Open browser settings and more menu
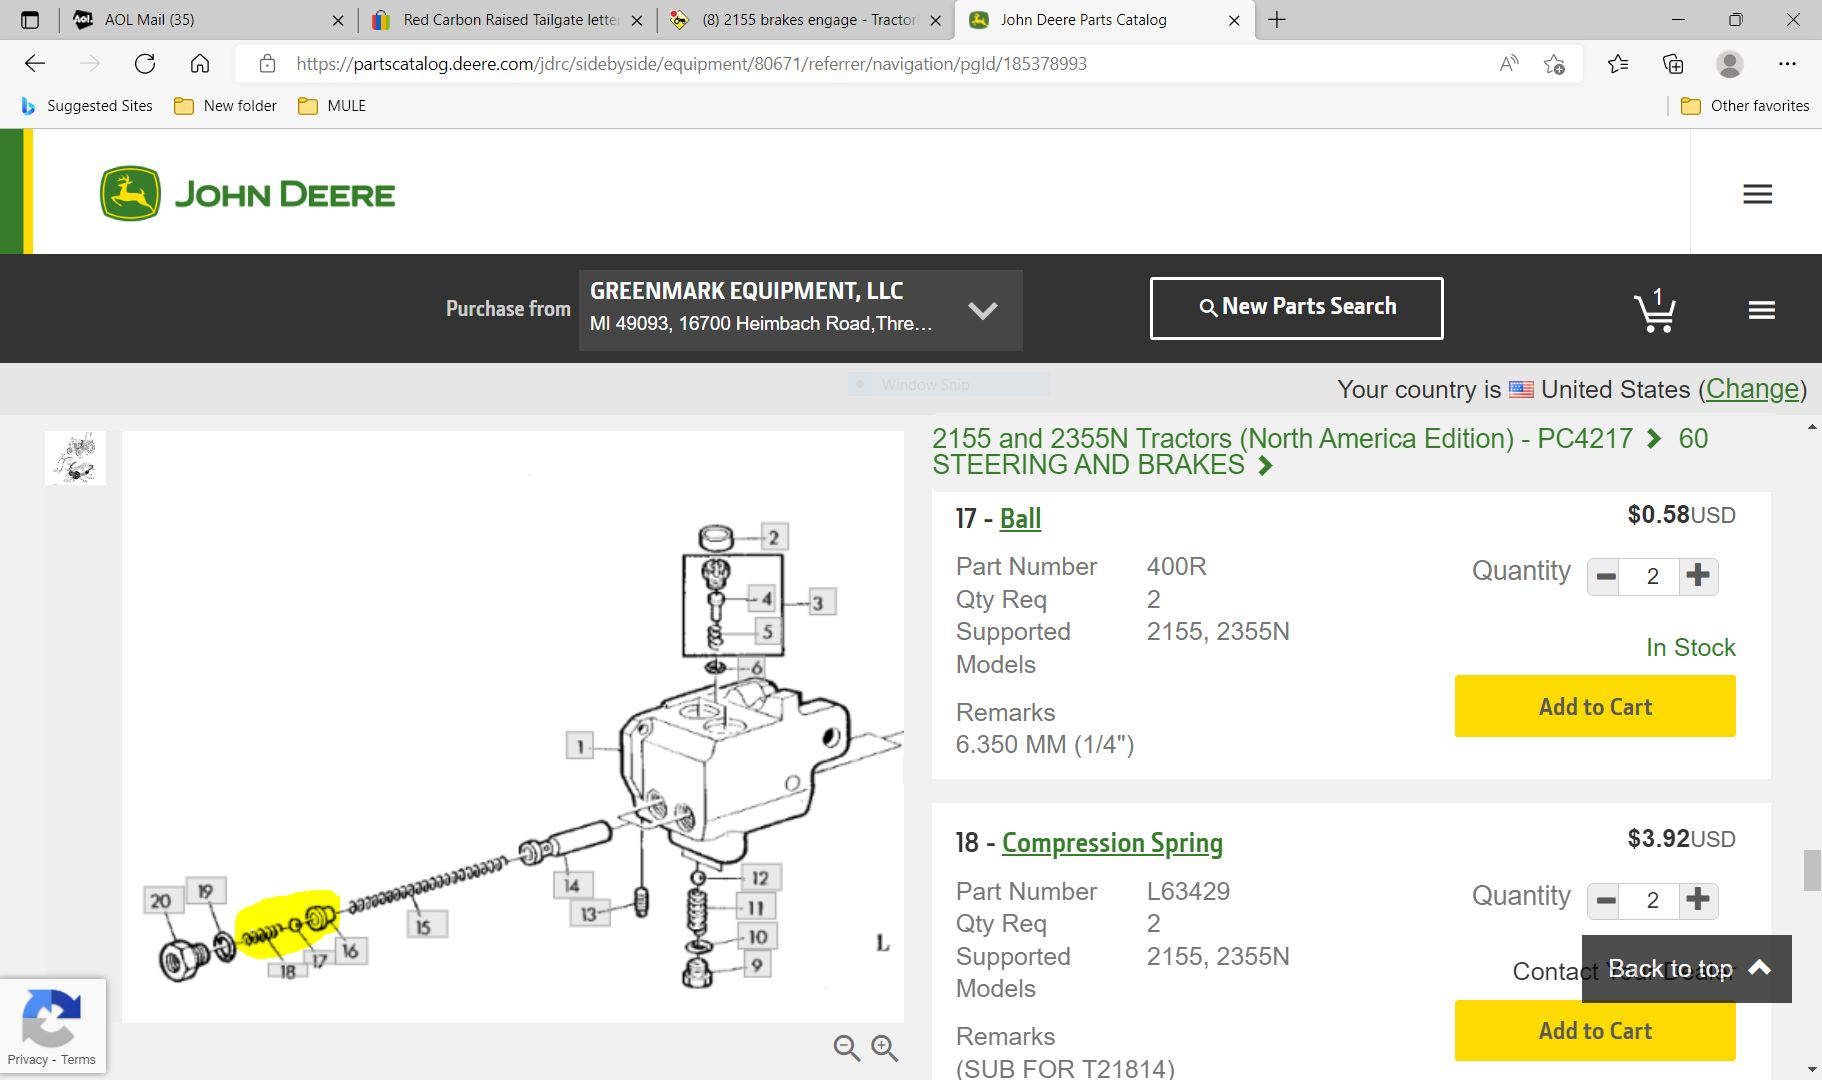The width and height of the screenshot is (1822, 1080). tap(1787, 64)
